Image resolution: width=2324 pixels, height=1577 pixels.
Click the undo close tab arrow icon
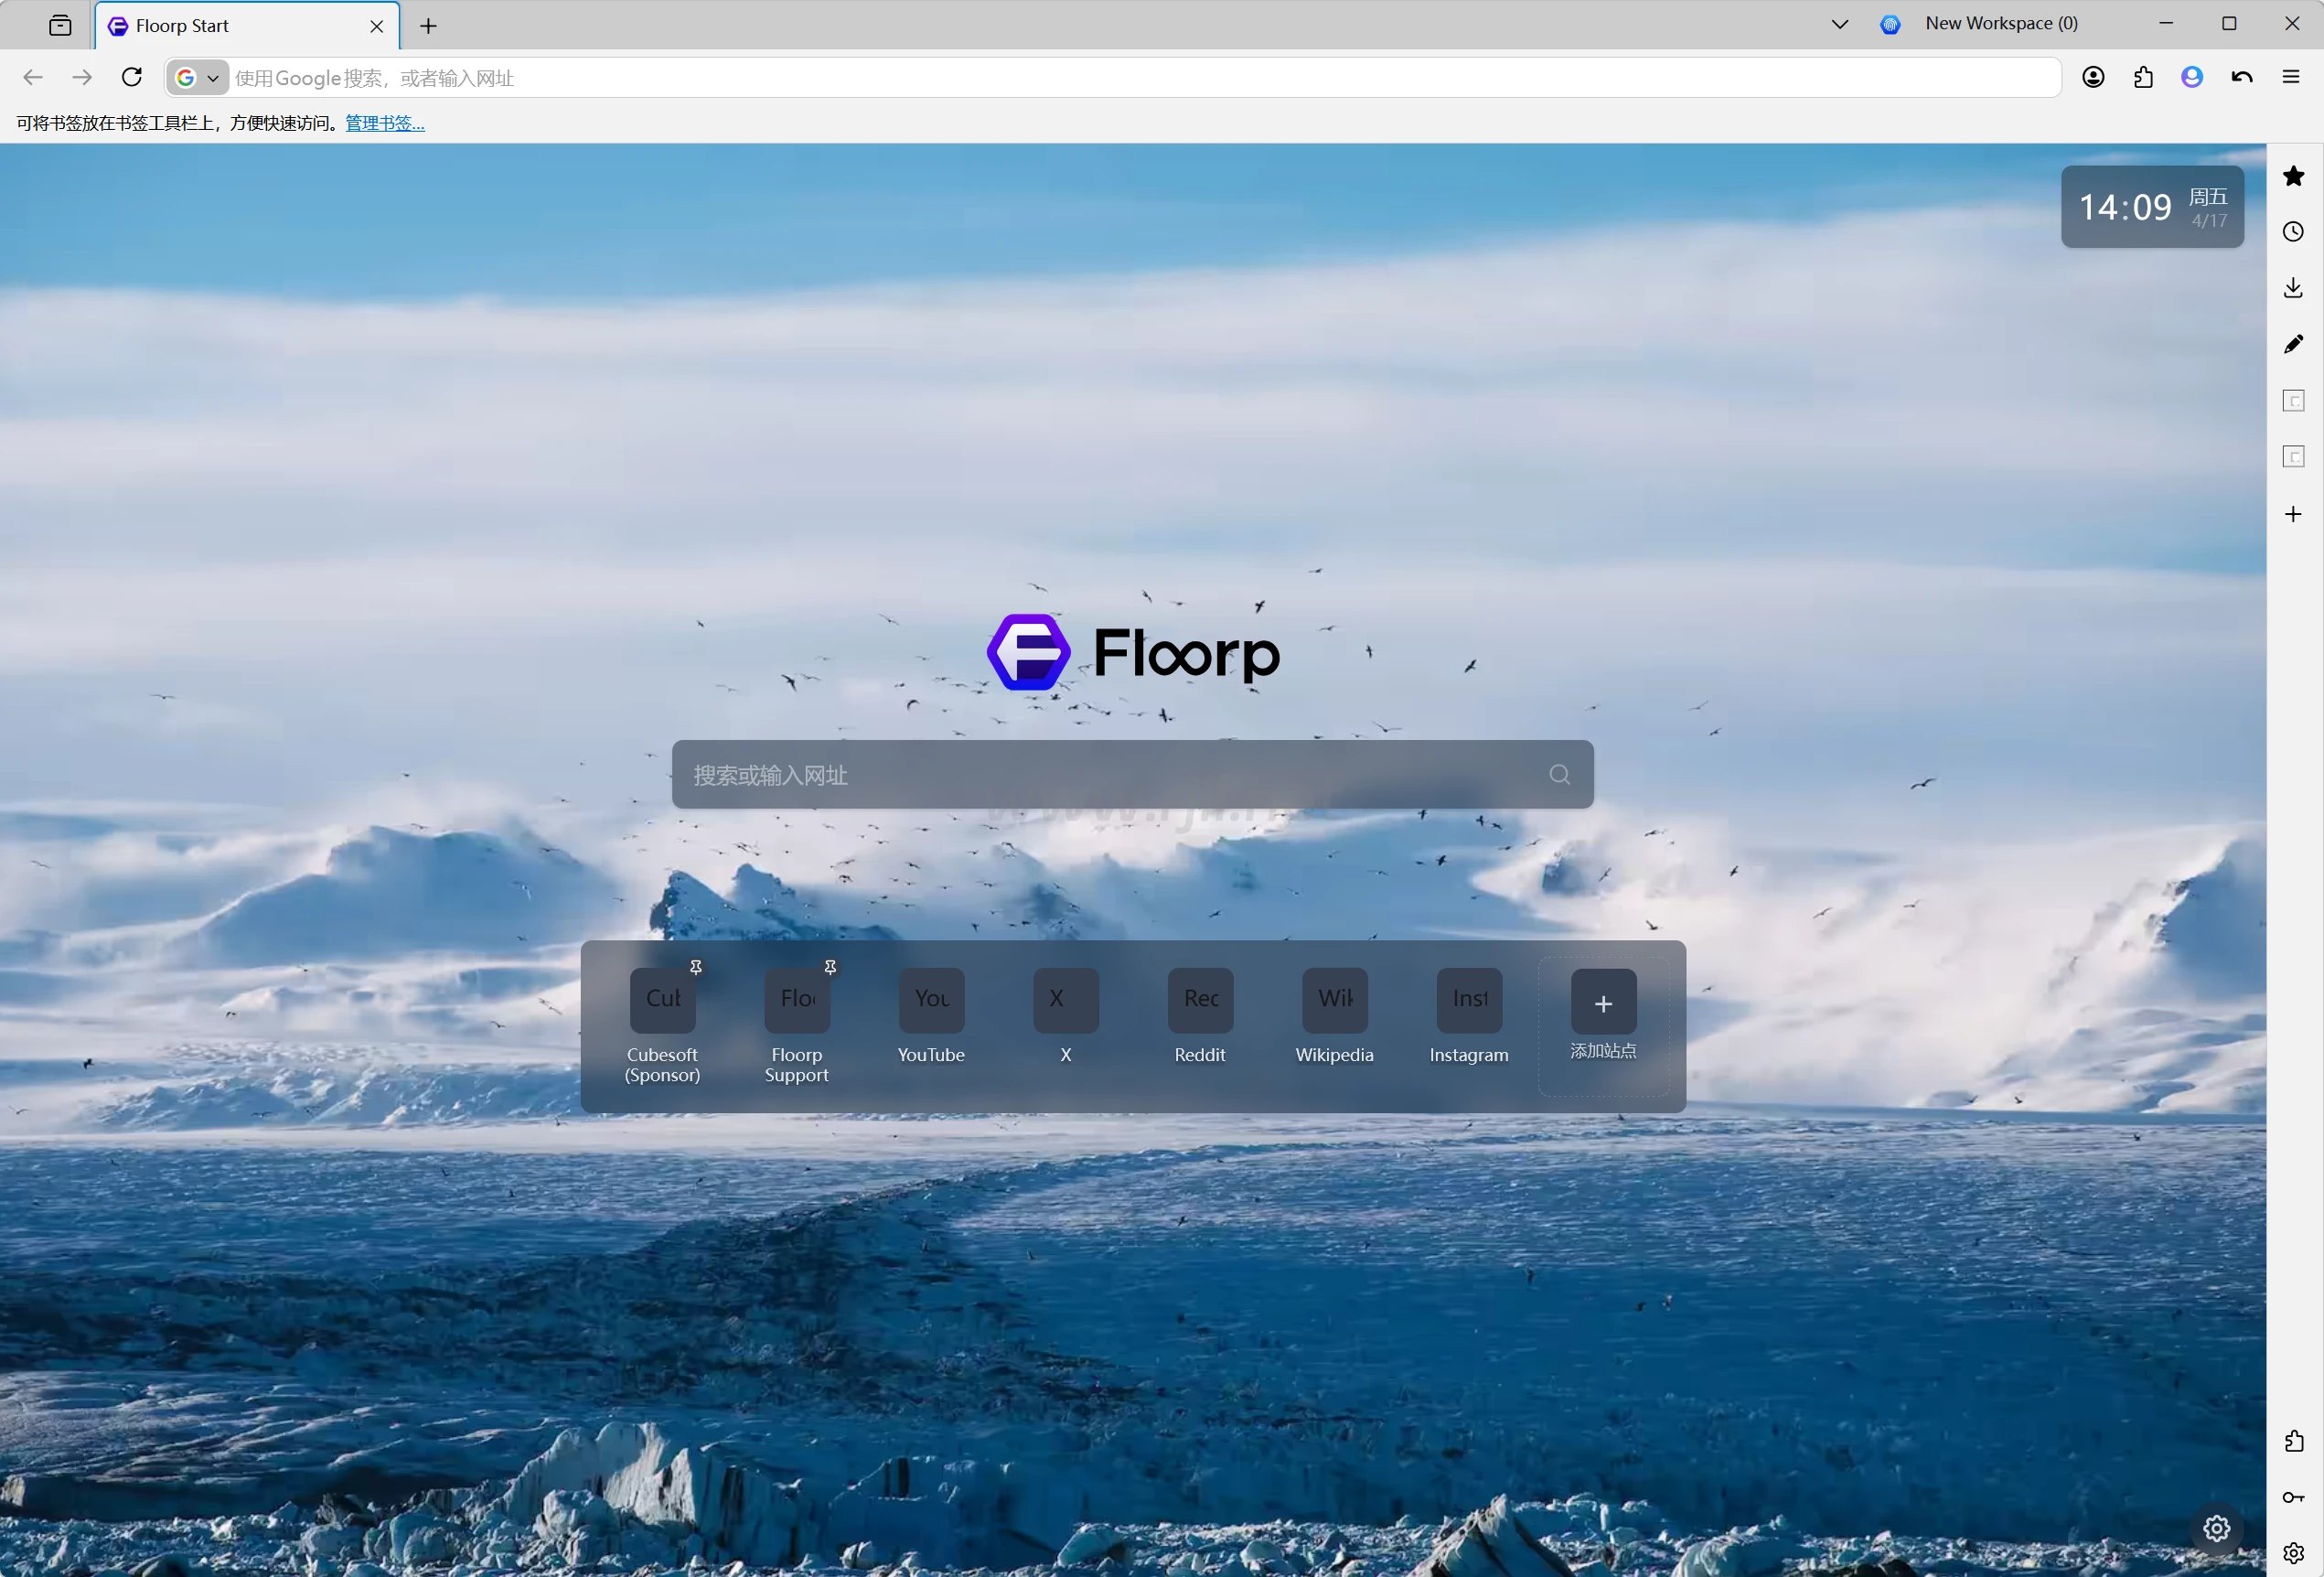[2241, 77]
